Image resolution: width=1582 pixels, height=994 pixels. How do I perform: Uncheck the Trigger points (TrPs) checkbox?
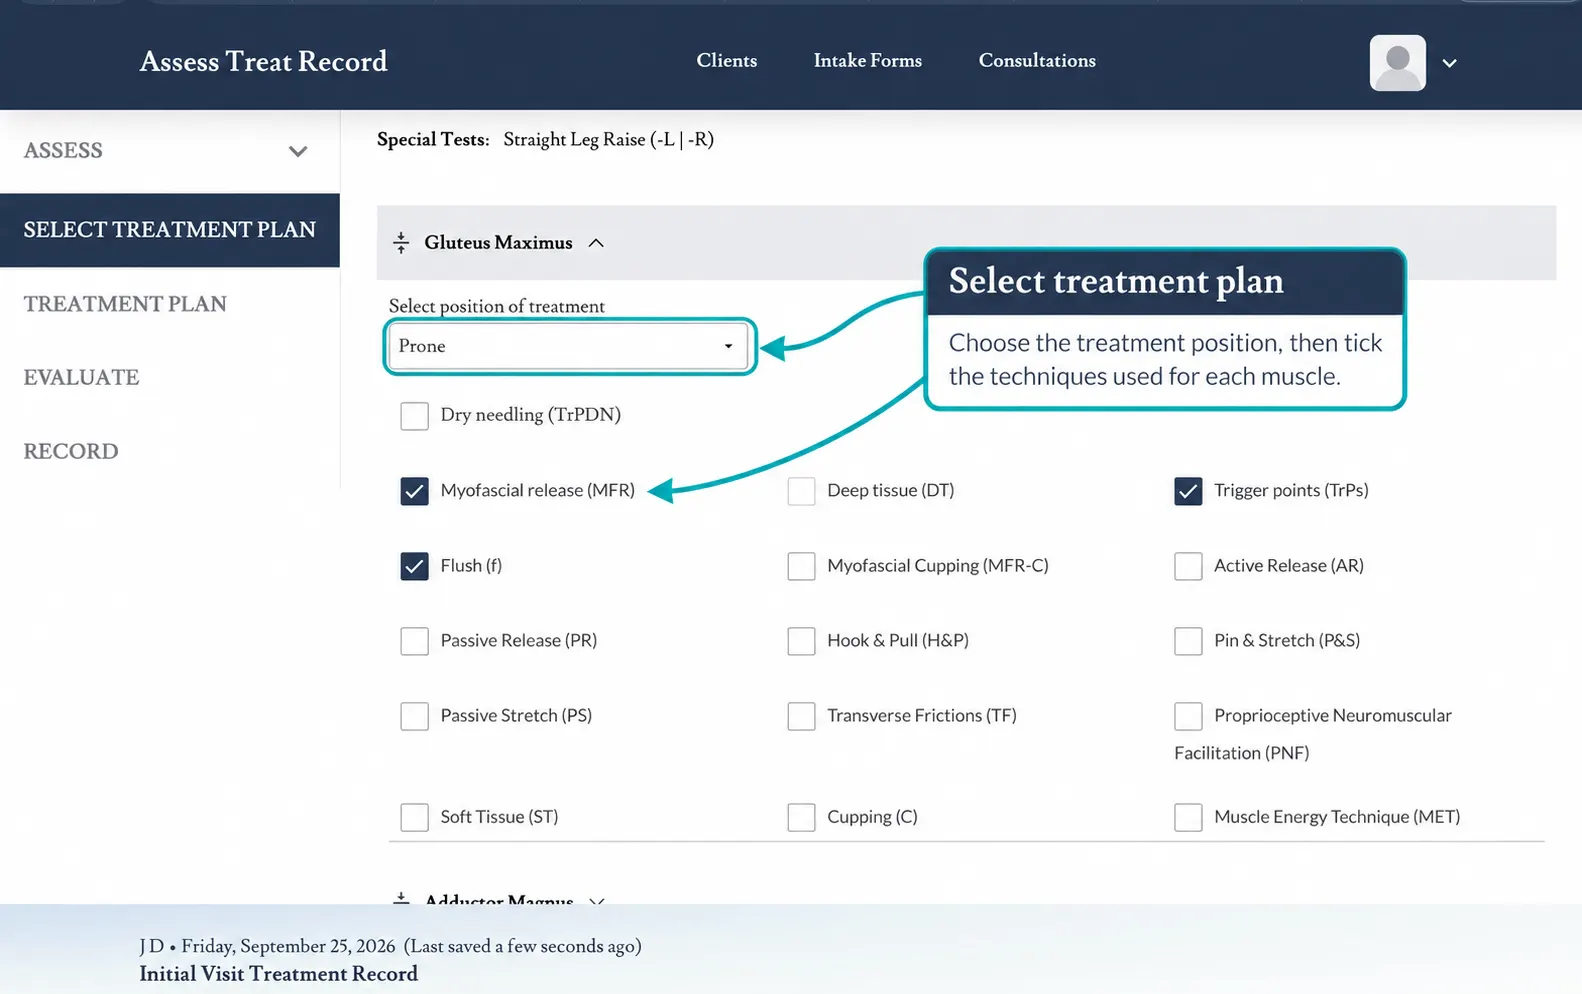click(x=1188, y=491)
